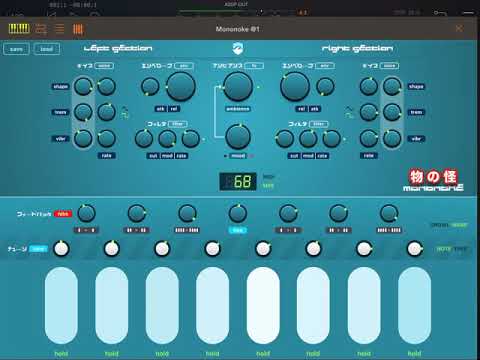The height and width of the screenshot is (360, 480).
Task: Tap the first play pad on the left
Action: coord(61,306)
